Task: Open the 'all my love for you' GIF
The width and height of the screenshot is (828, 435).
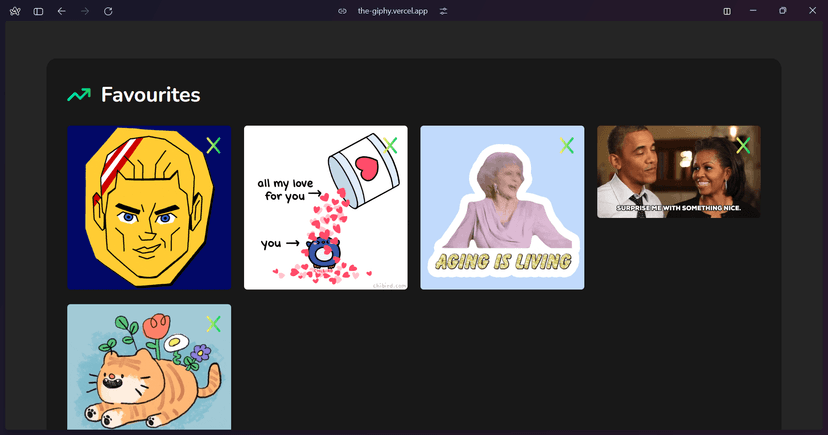Action: point(326,207)
